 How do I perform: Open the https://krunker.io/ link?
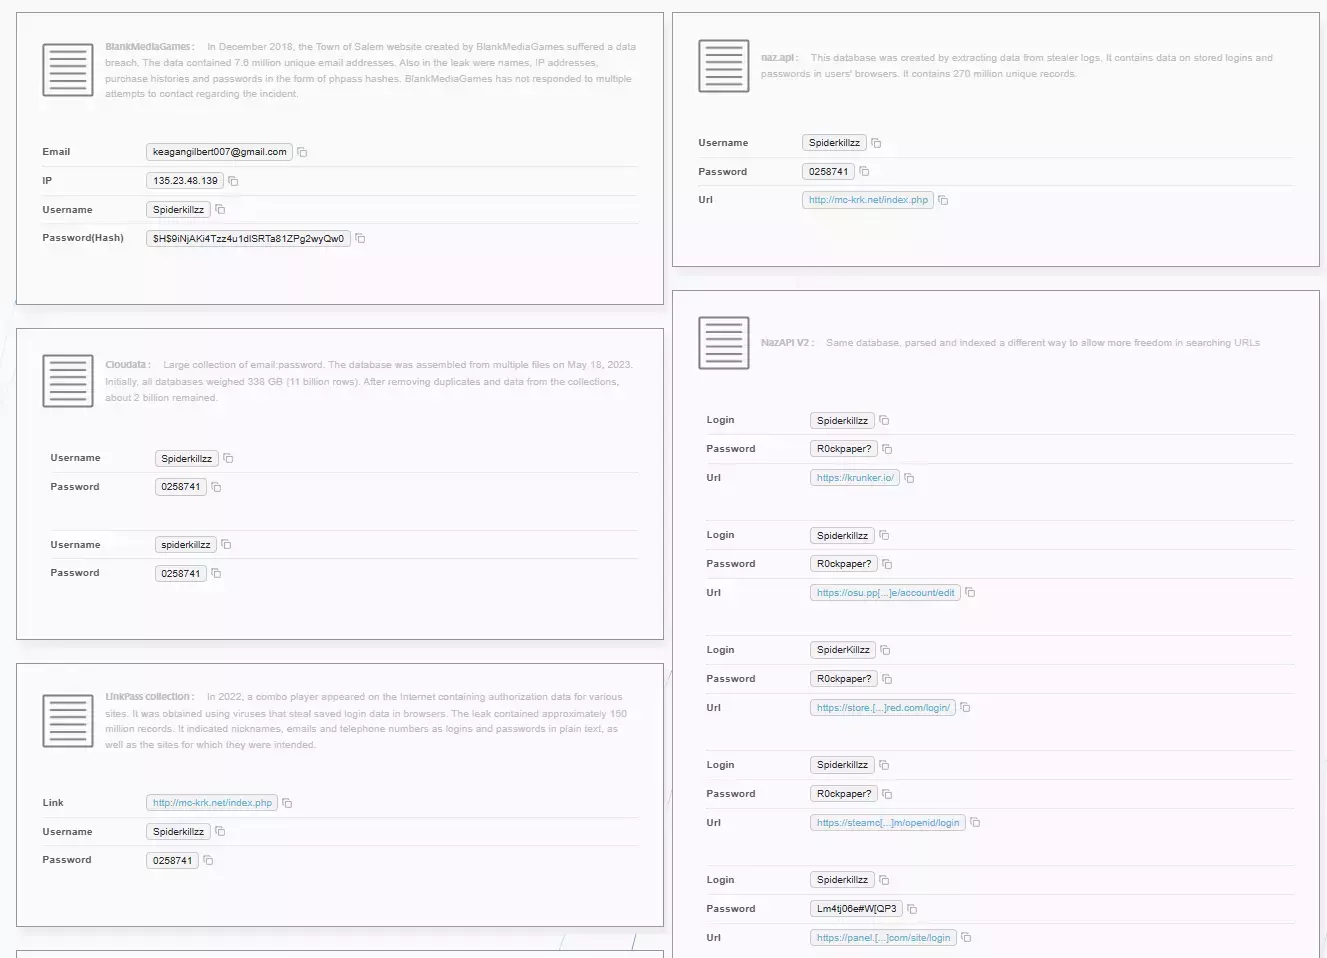(x=855, y=478)
